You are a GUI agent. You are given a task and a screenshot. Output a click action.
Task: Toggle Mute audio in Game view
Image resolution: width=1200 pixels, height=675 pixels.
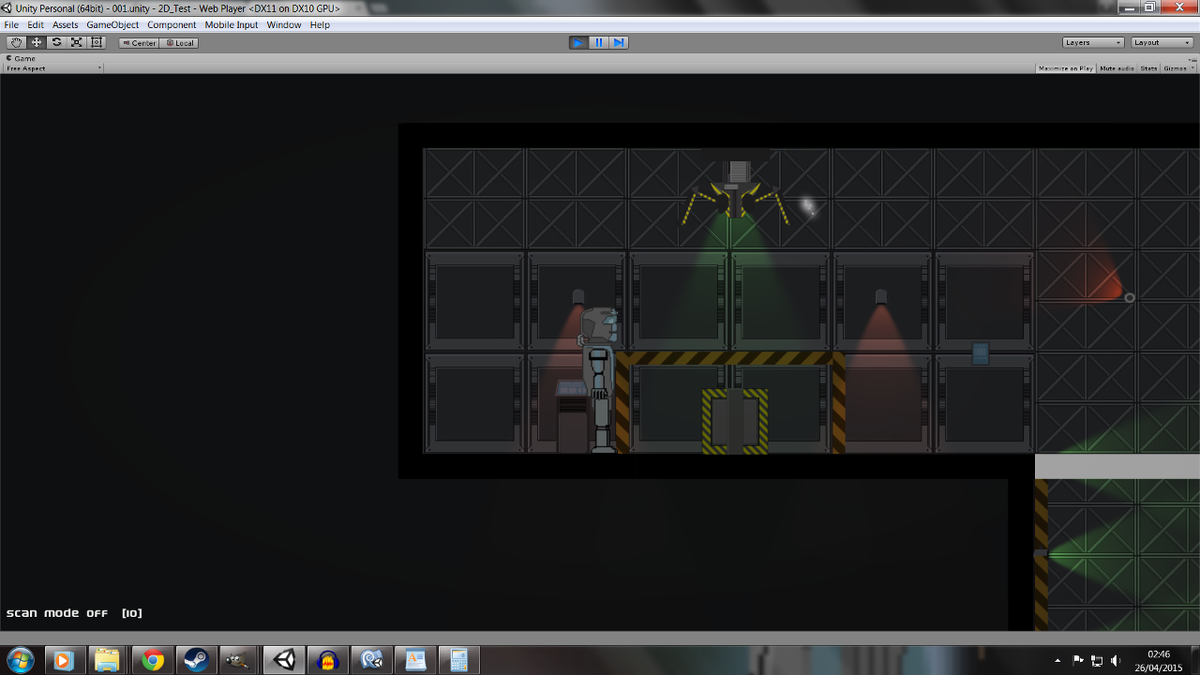tap(1117, 68)
